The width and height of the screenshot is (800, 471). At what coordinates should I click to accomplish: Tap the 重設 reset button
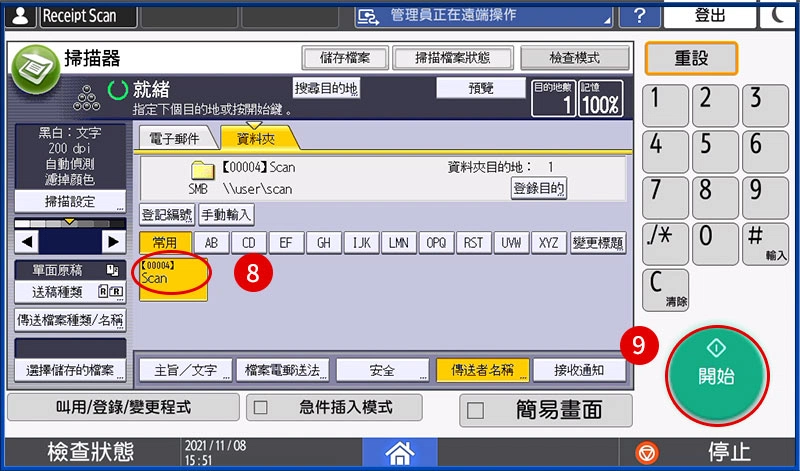coord(691,58)
